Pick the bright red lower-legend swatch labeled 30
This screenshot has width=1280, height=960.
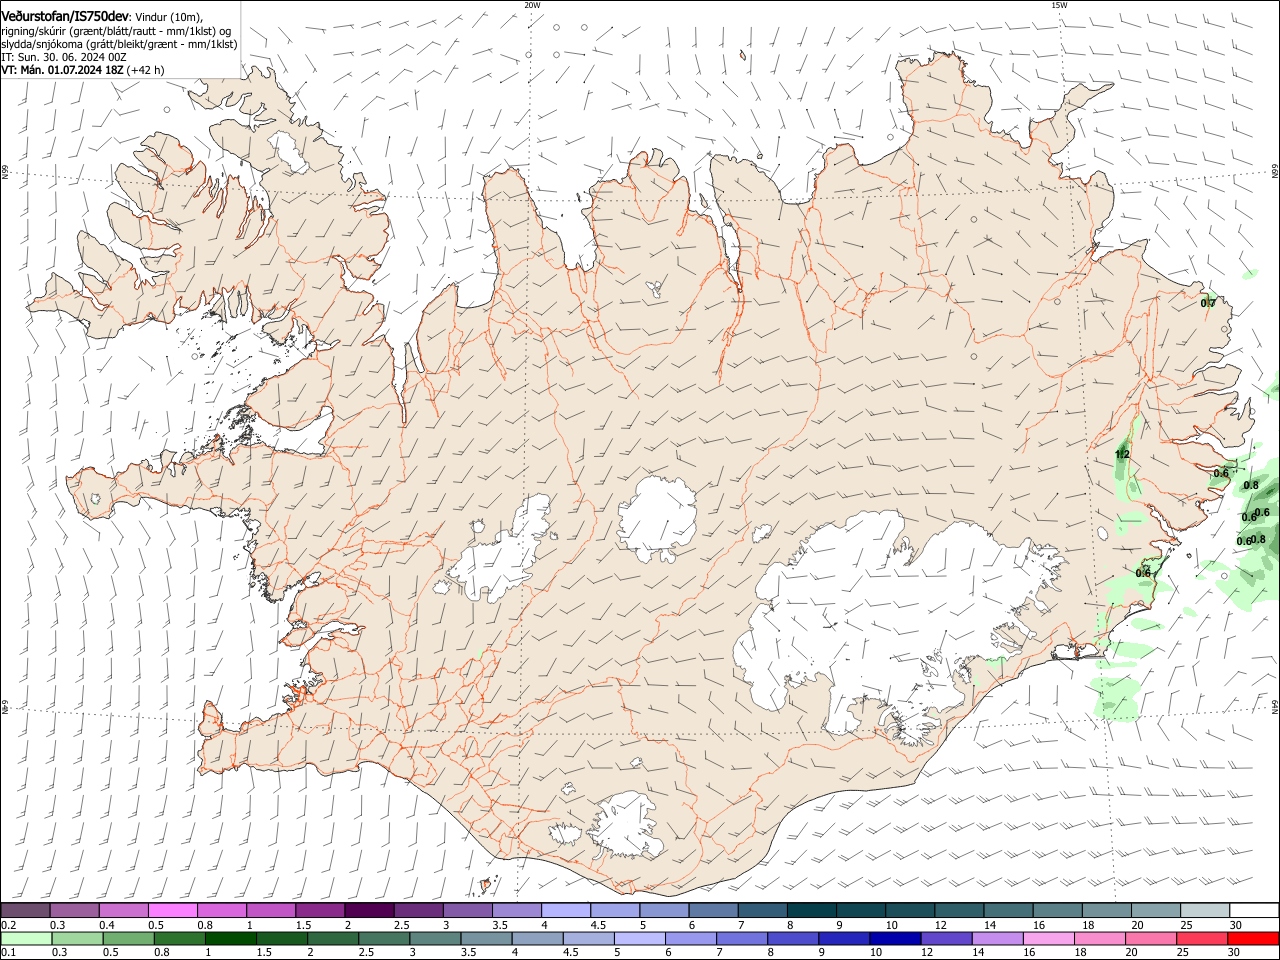pyautogui.click(x=1253, y=938)
